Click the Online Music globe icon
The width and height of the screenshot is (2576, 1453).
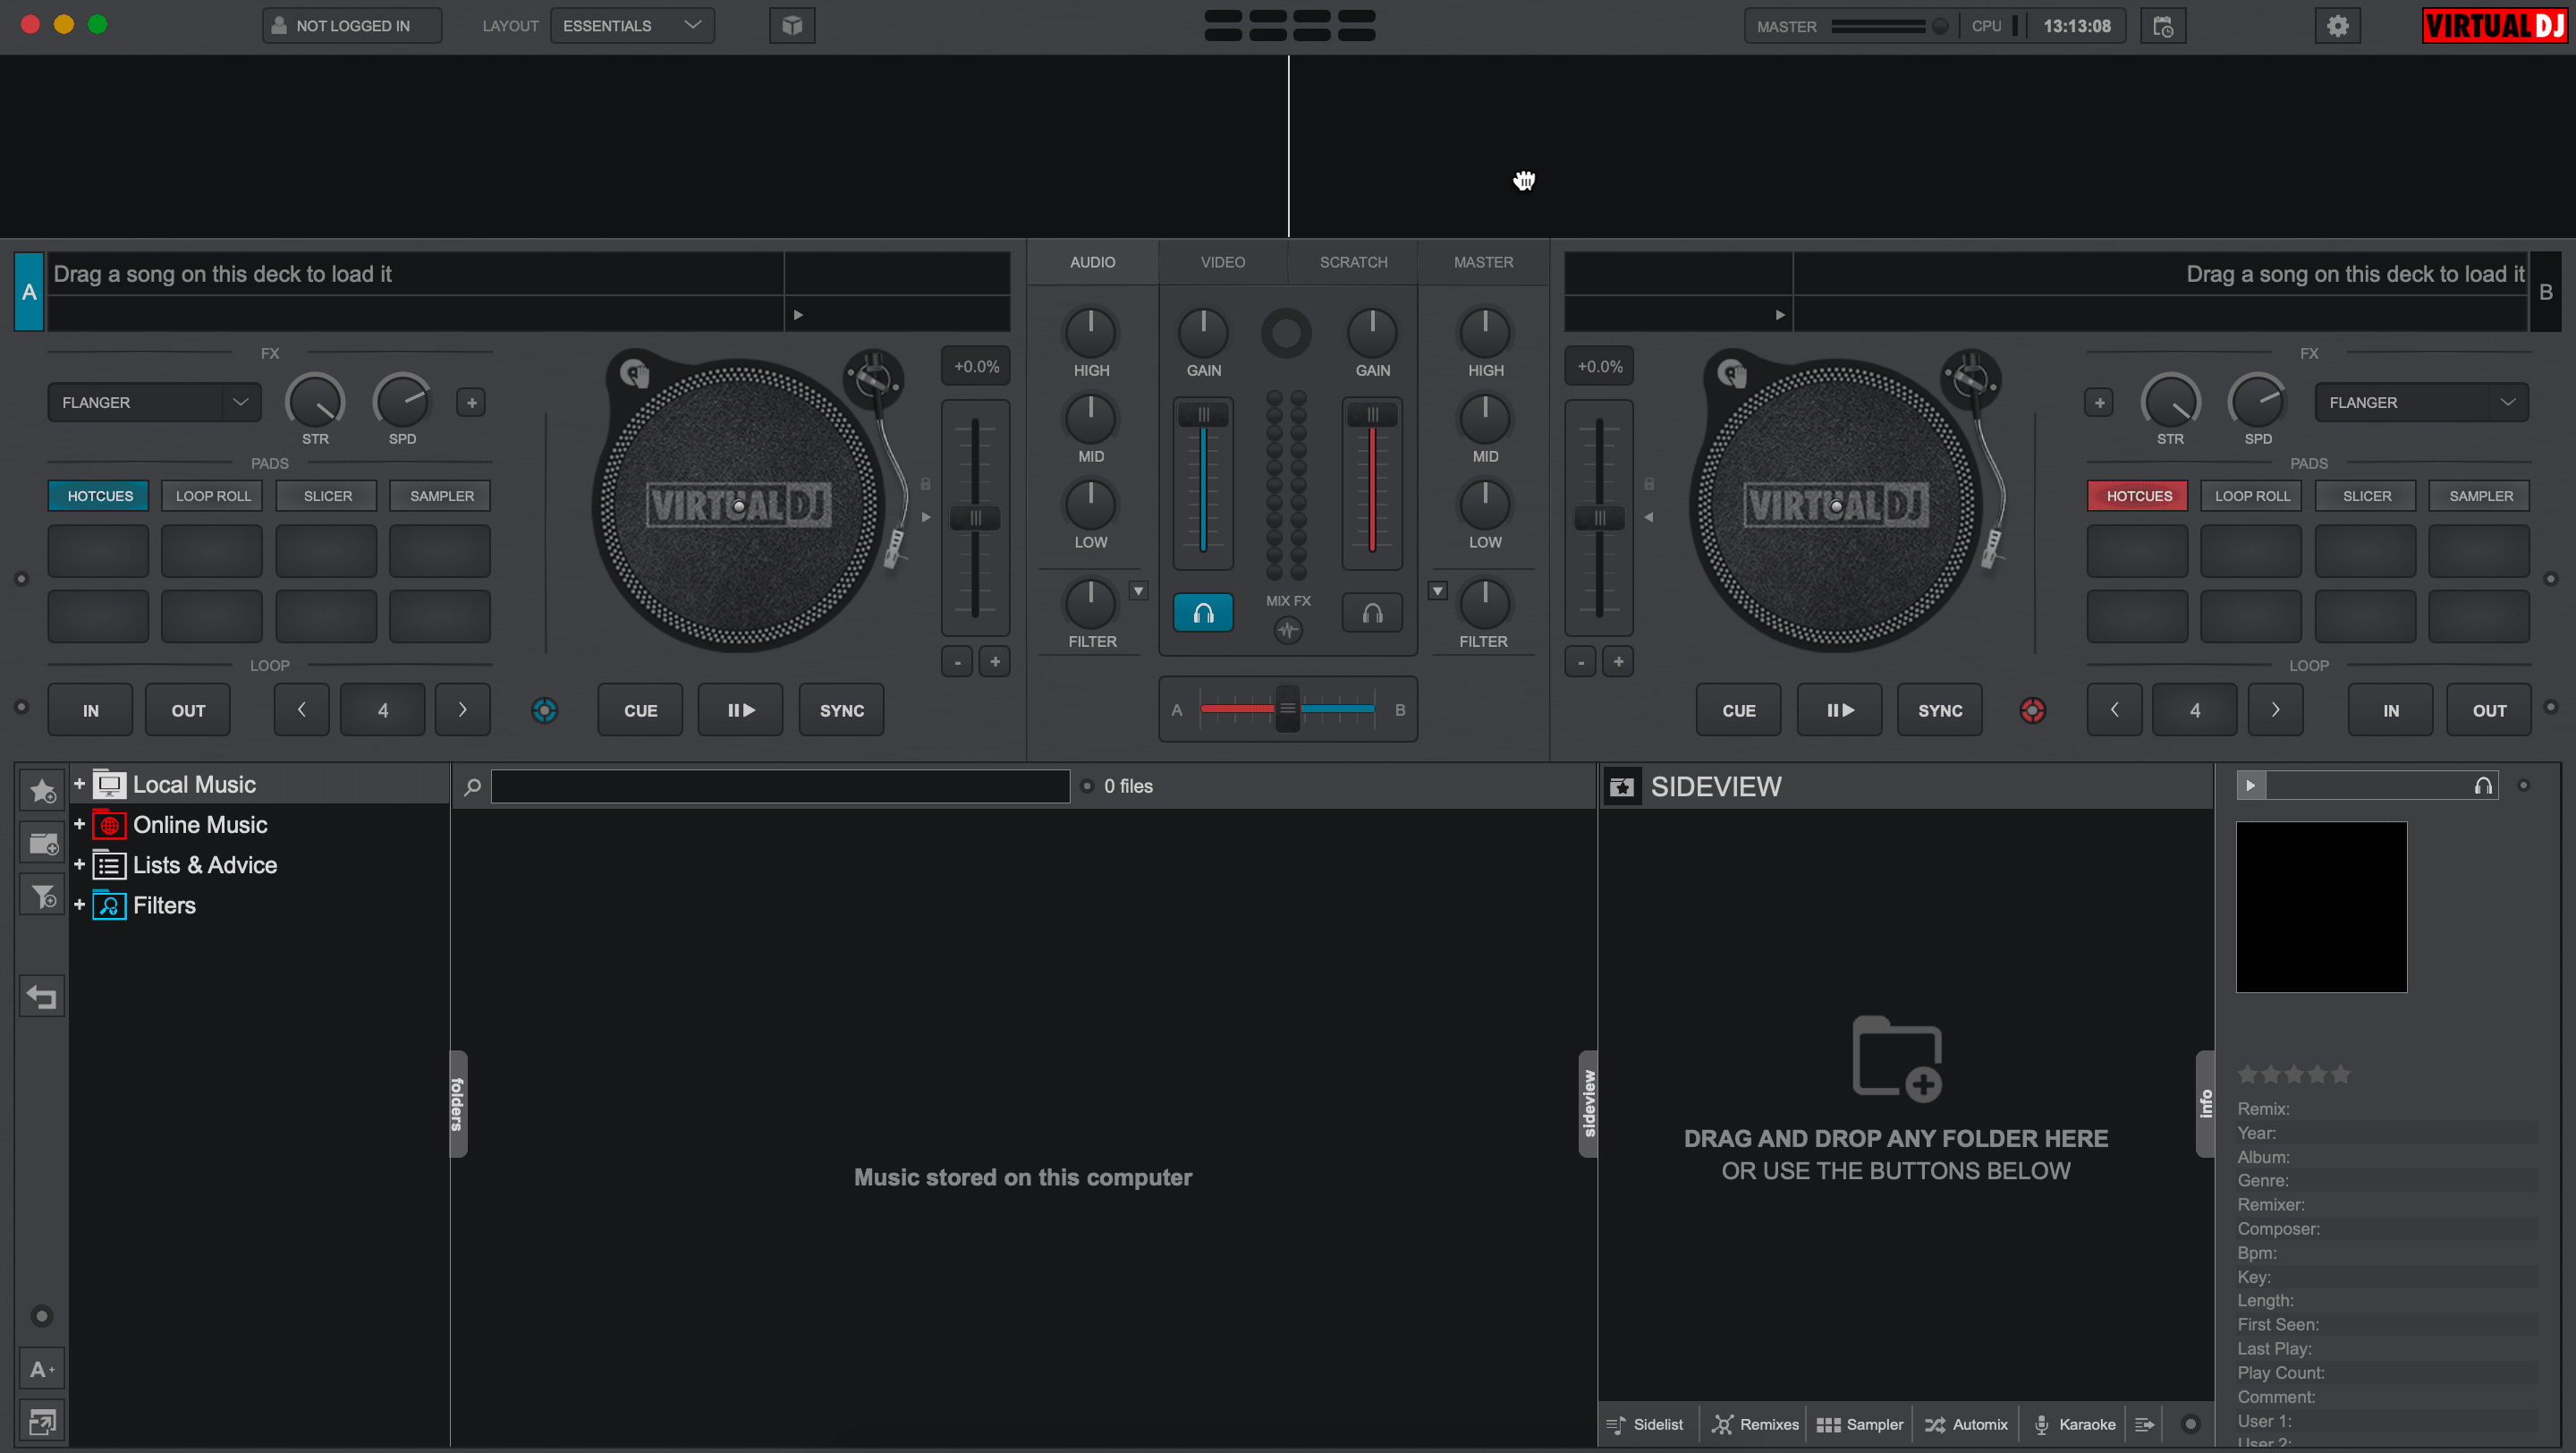pyautogui.click(x=109, y=825)
